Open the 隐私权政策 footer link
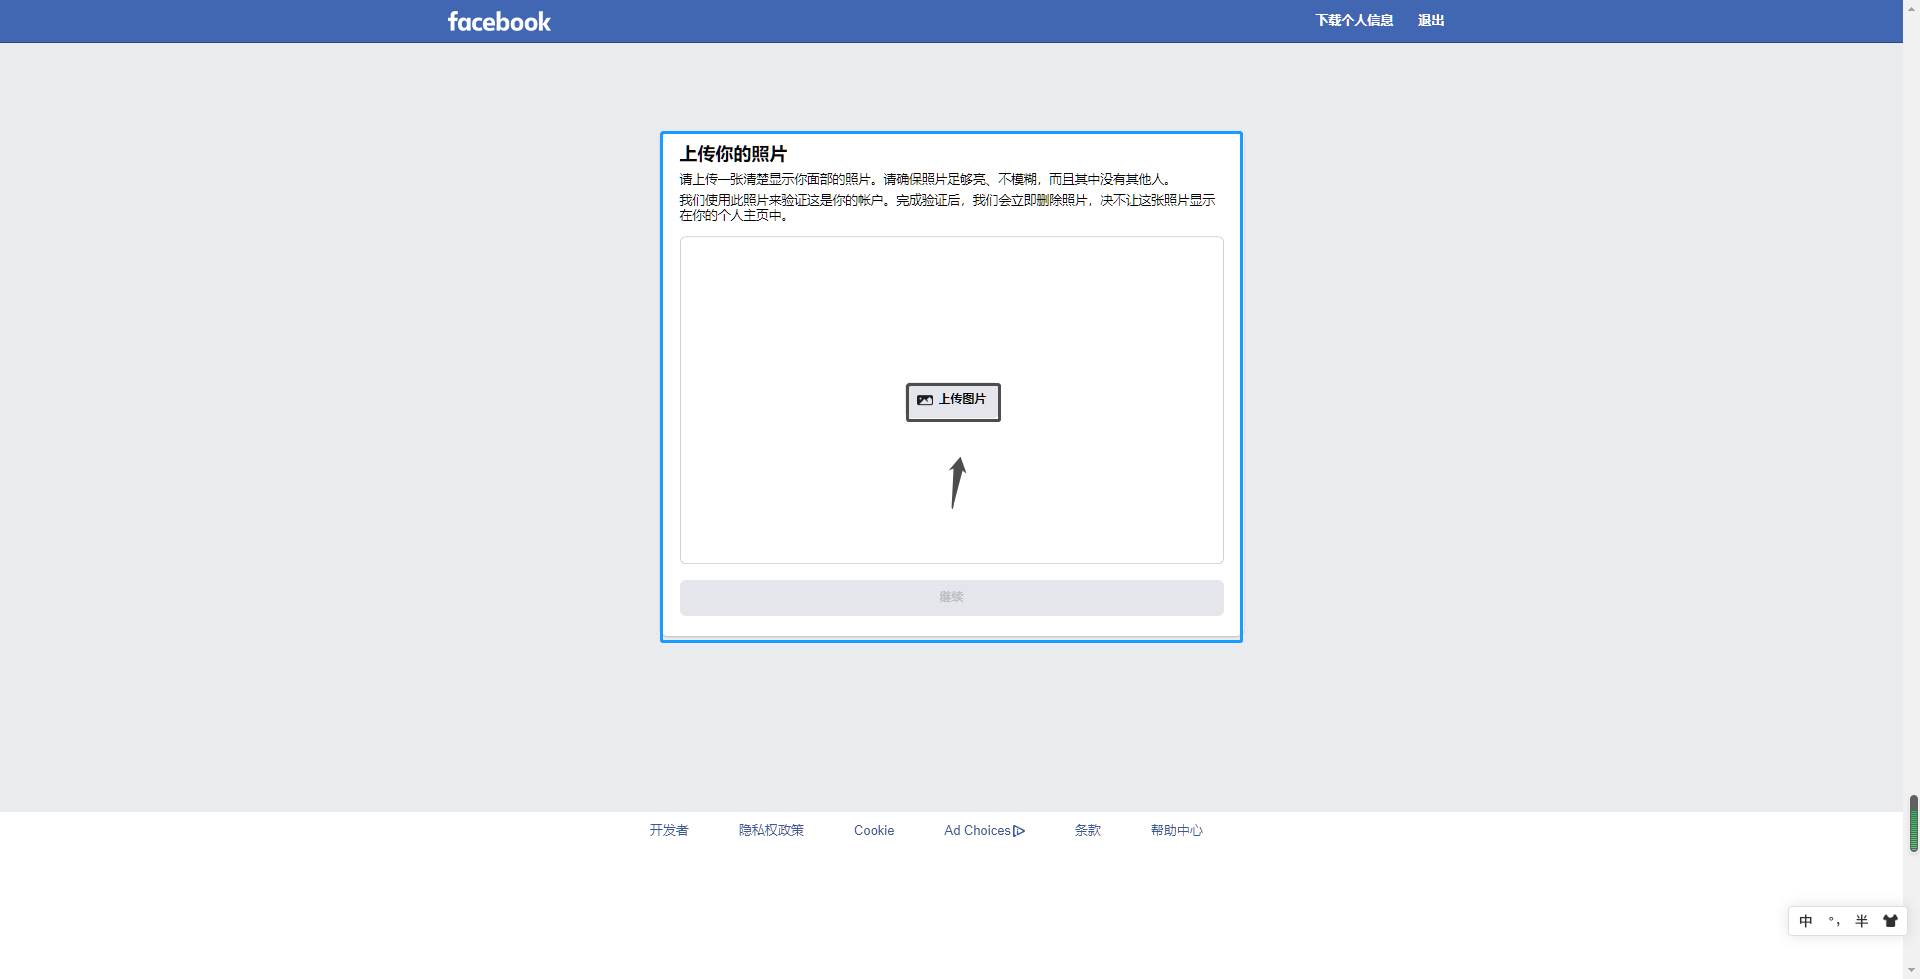Image resolution: width=1920 pixels, height=979 pixels. point(771,830)
